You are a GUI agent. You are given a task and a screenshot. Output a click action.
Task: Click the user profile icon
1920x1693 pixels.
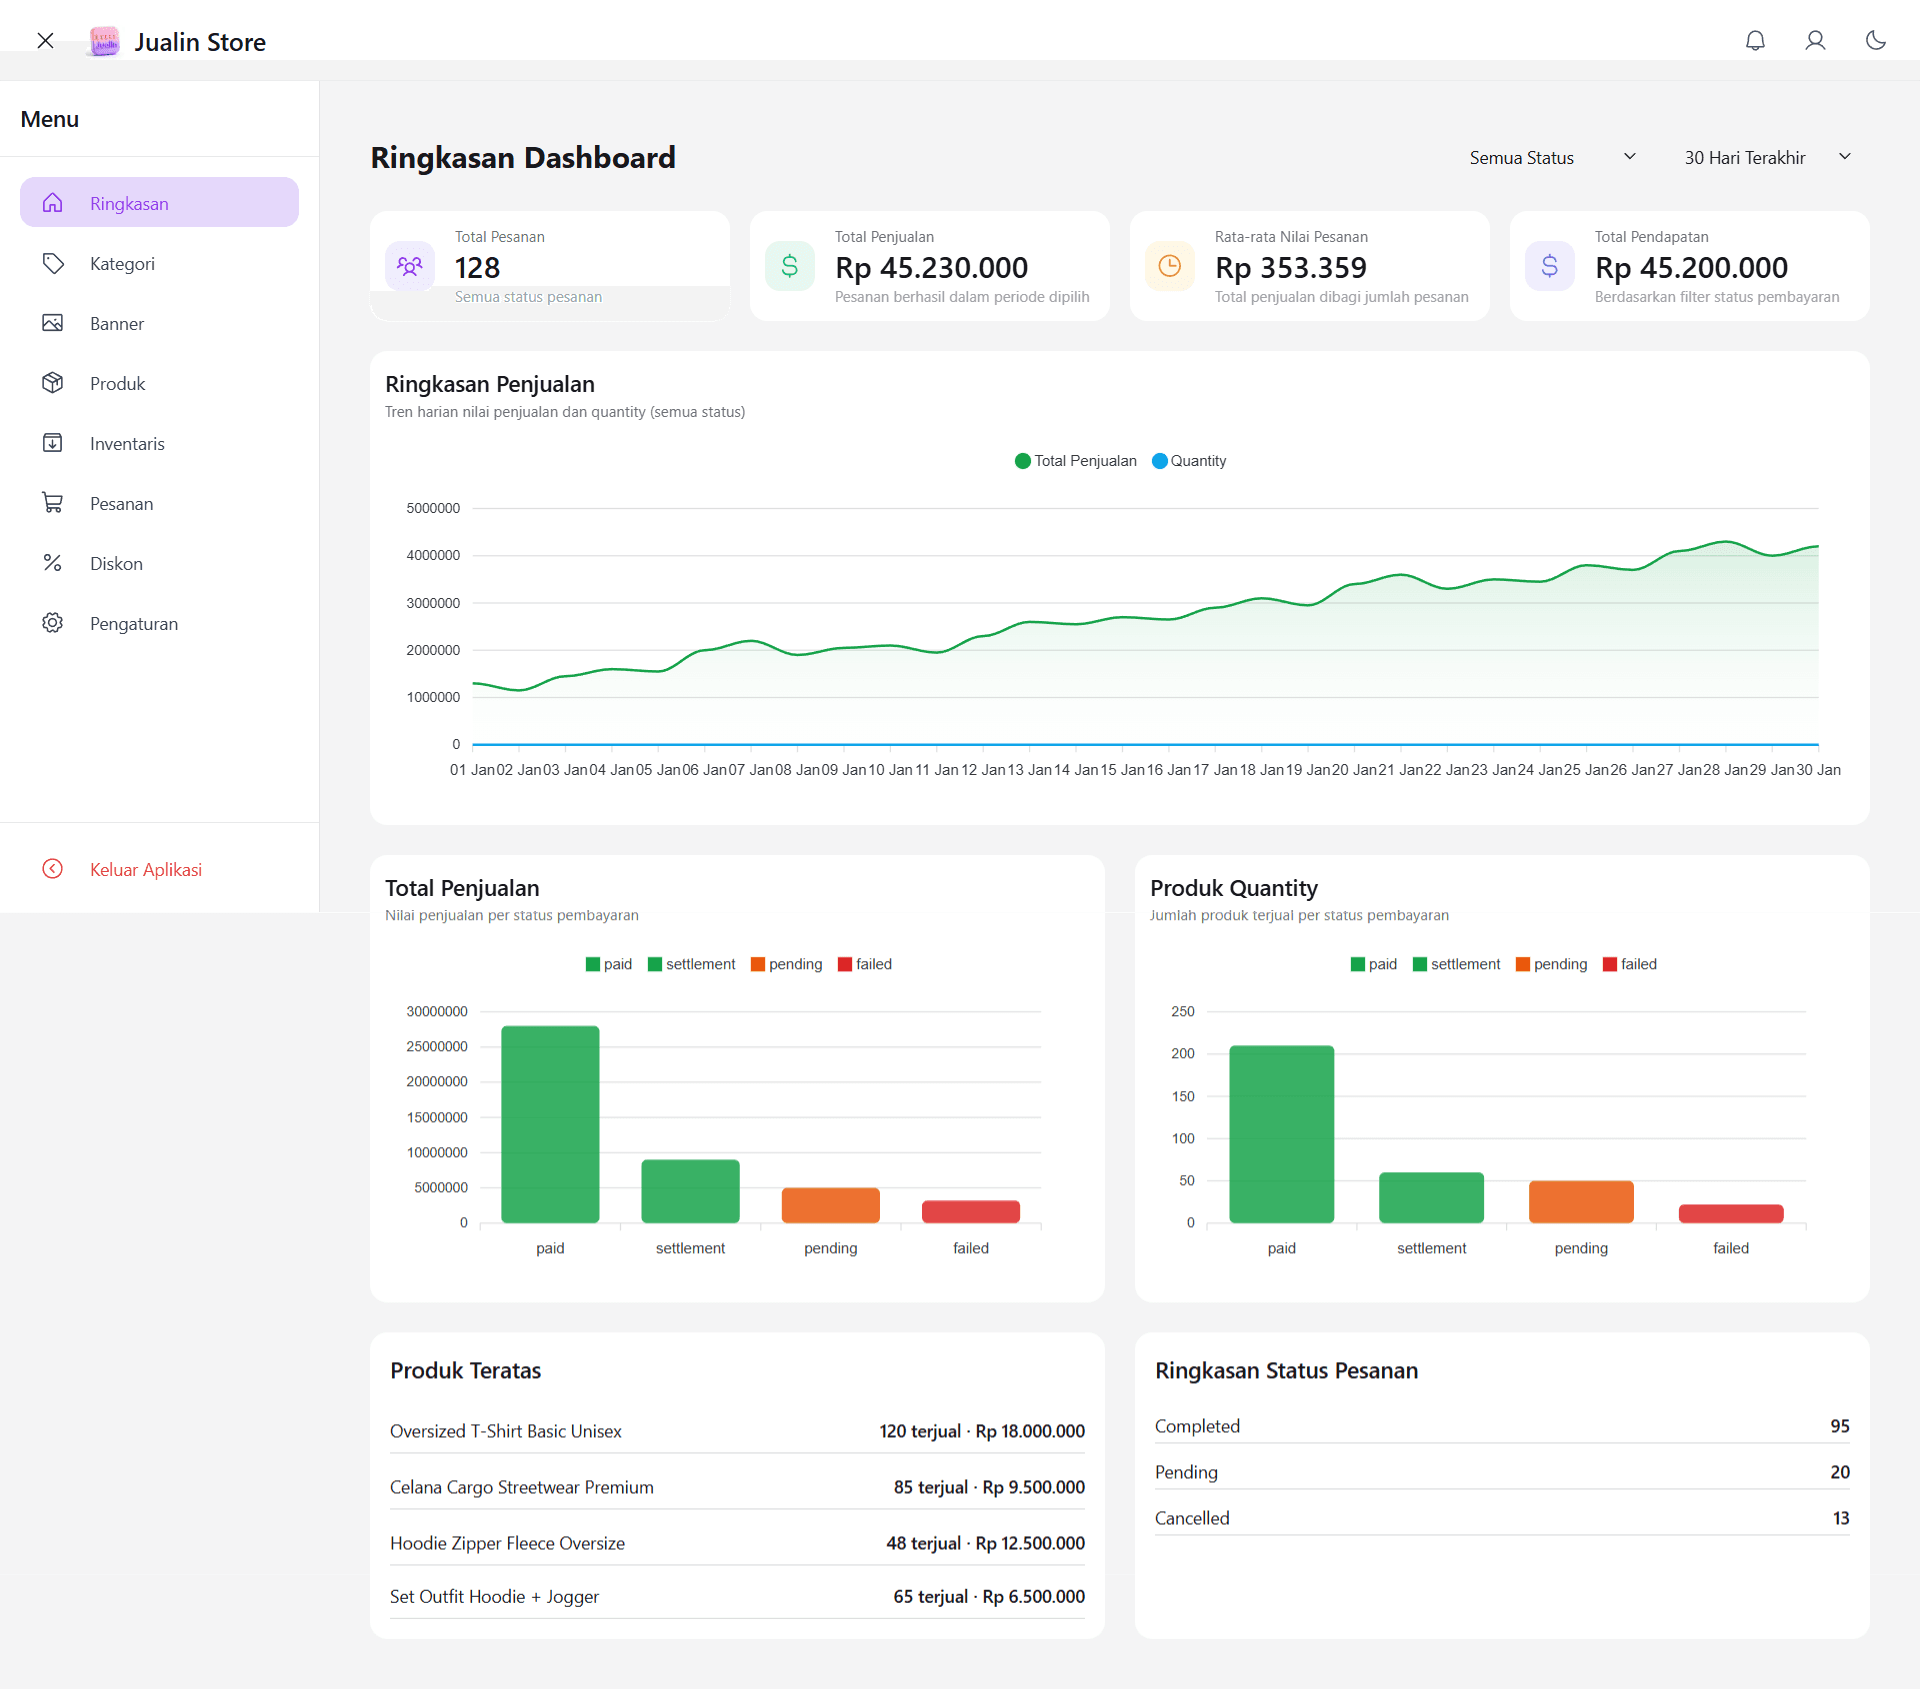point(1815,41)
